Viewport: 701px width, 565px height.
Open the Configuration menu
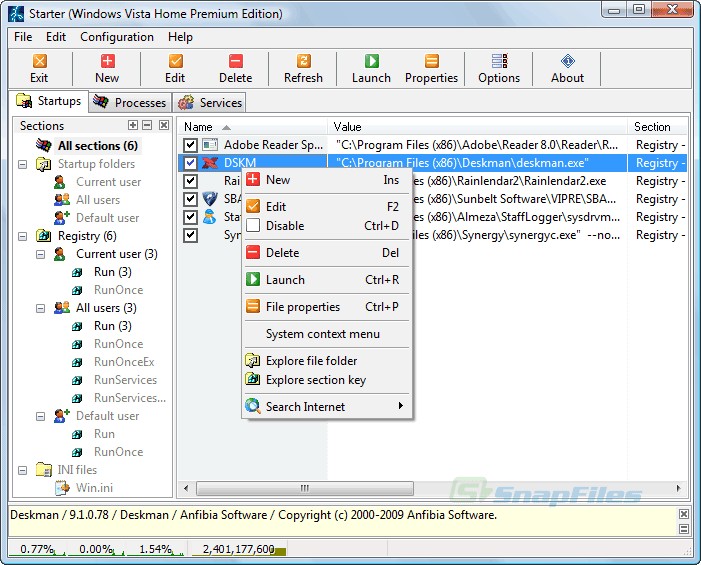117,37
